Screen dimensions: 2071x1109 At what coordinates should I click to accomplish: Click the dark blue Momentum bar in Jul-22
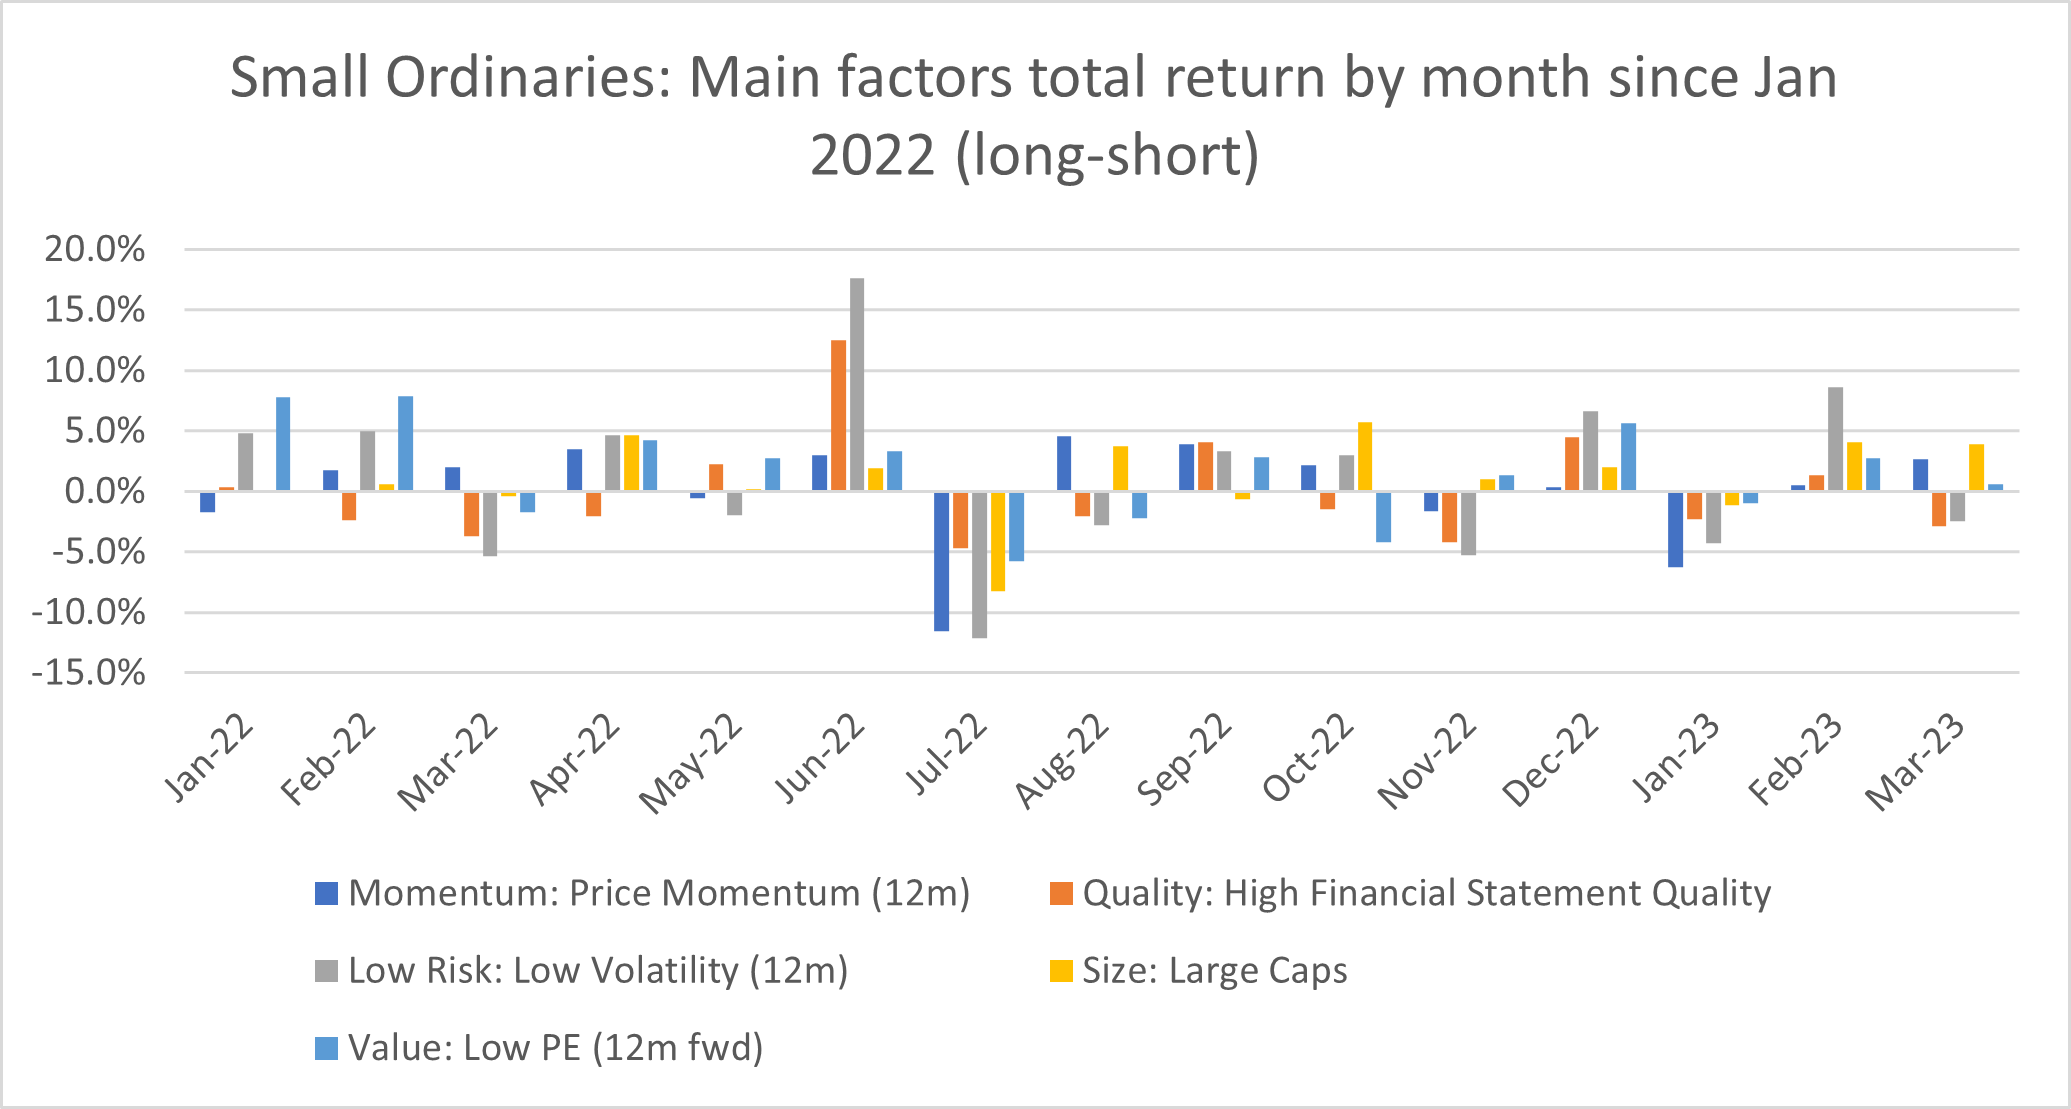point(941,561)
